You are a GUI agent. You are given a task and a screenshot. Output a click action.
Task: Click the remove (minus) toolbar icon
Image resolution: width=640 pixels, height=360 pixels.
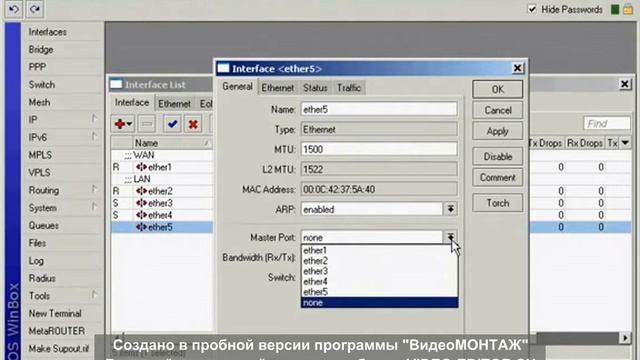coord(147,124)
